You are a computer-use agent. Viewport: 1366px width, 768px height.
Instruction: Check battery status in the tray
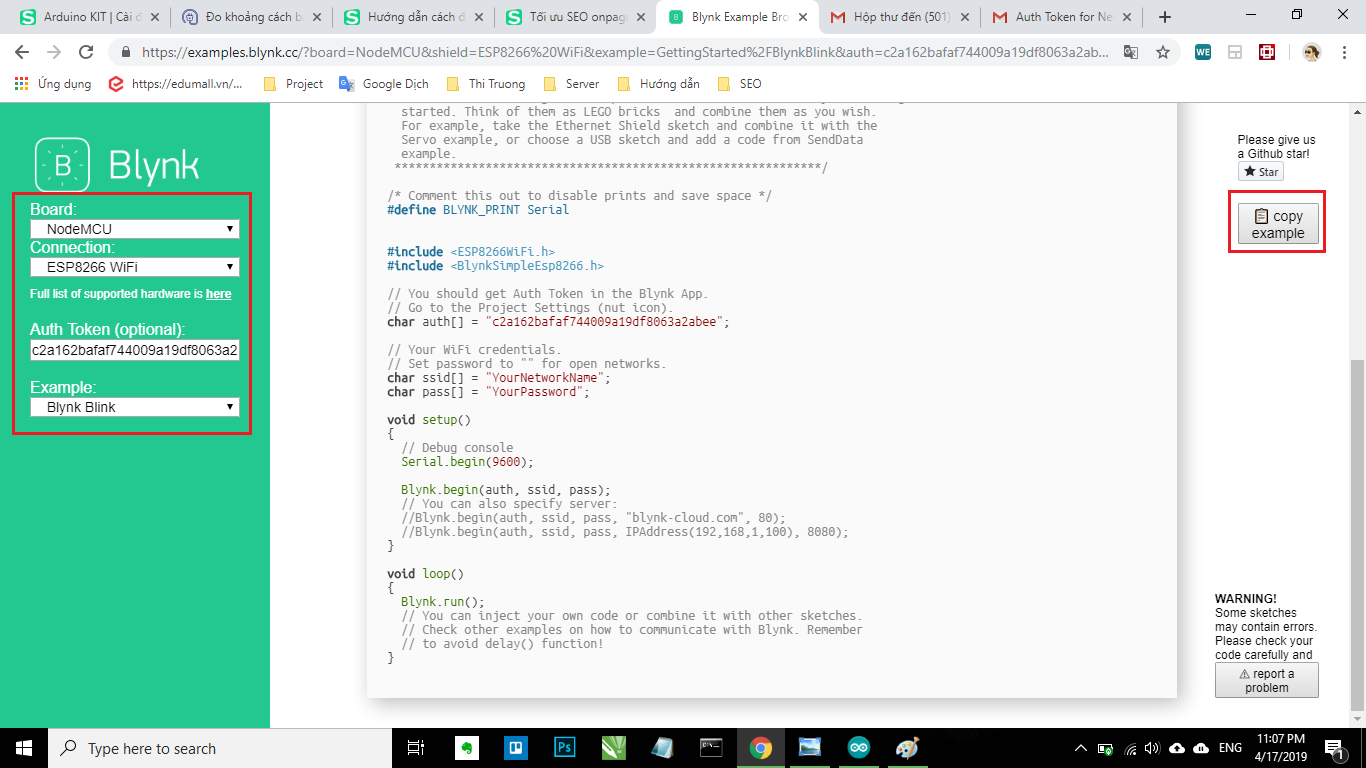(x=1106, y=748)
